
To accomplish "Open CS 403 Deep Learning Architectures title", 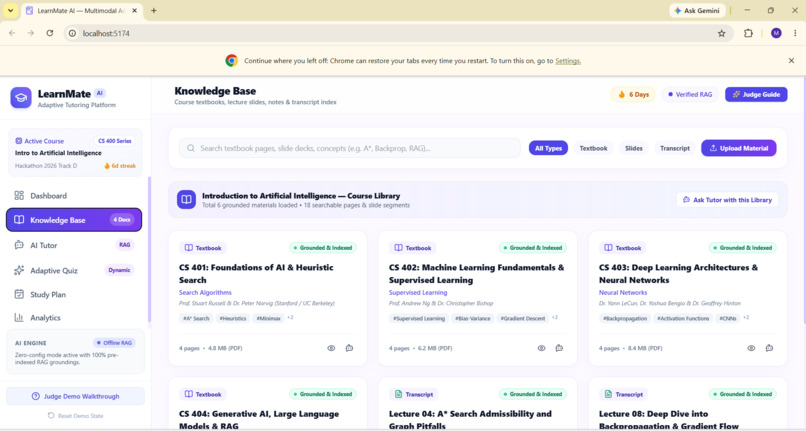I will (678, 274).
